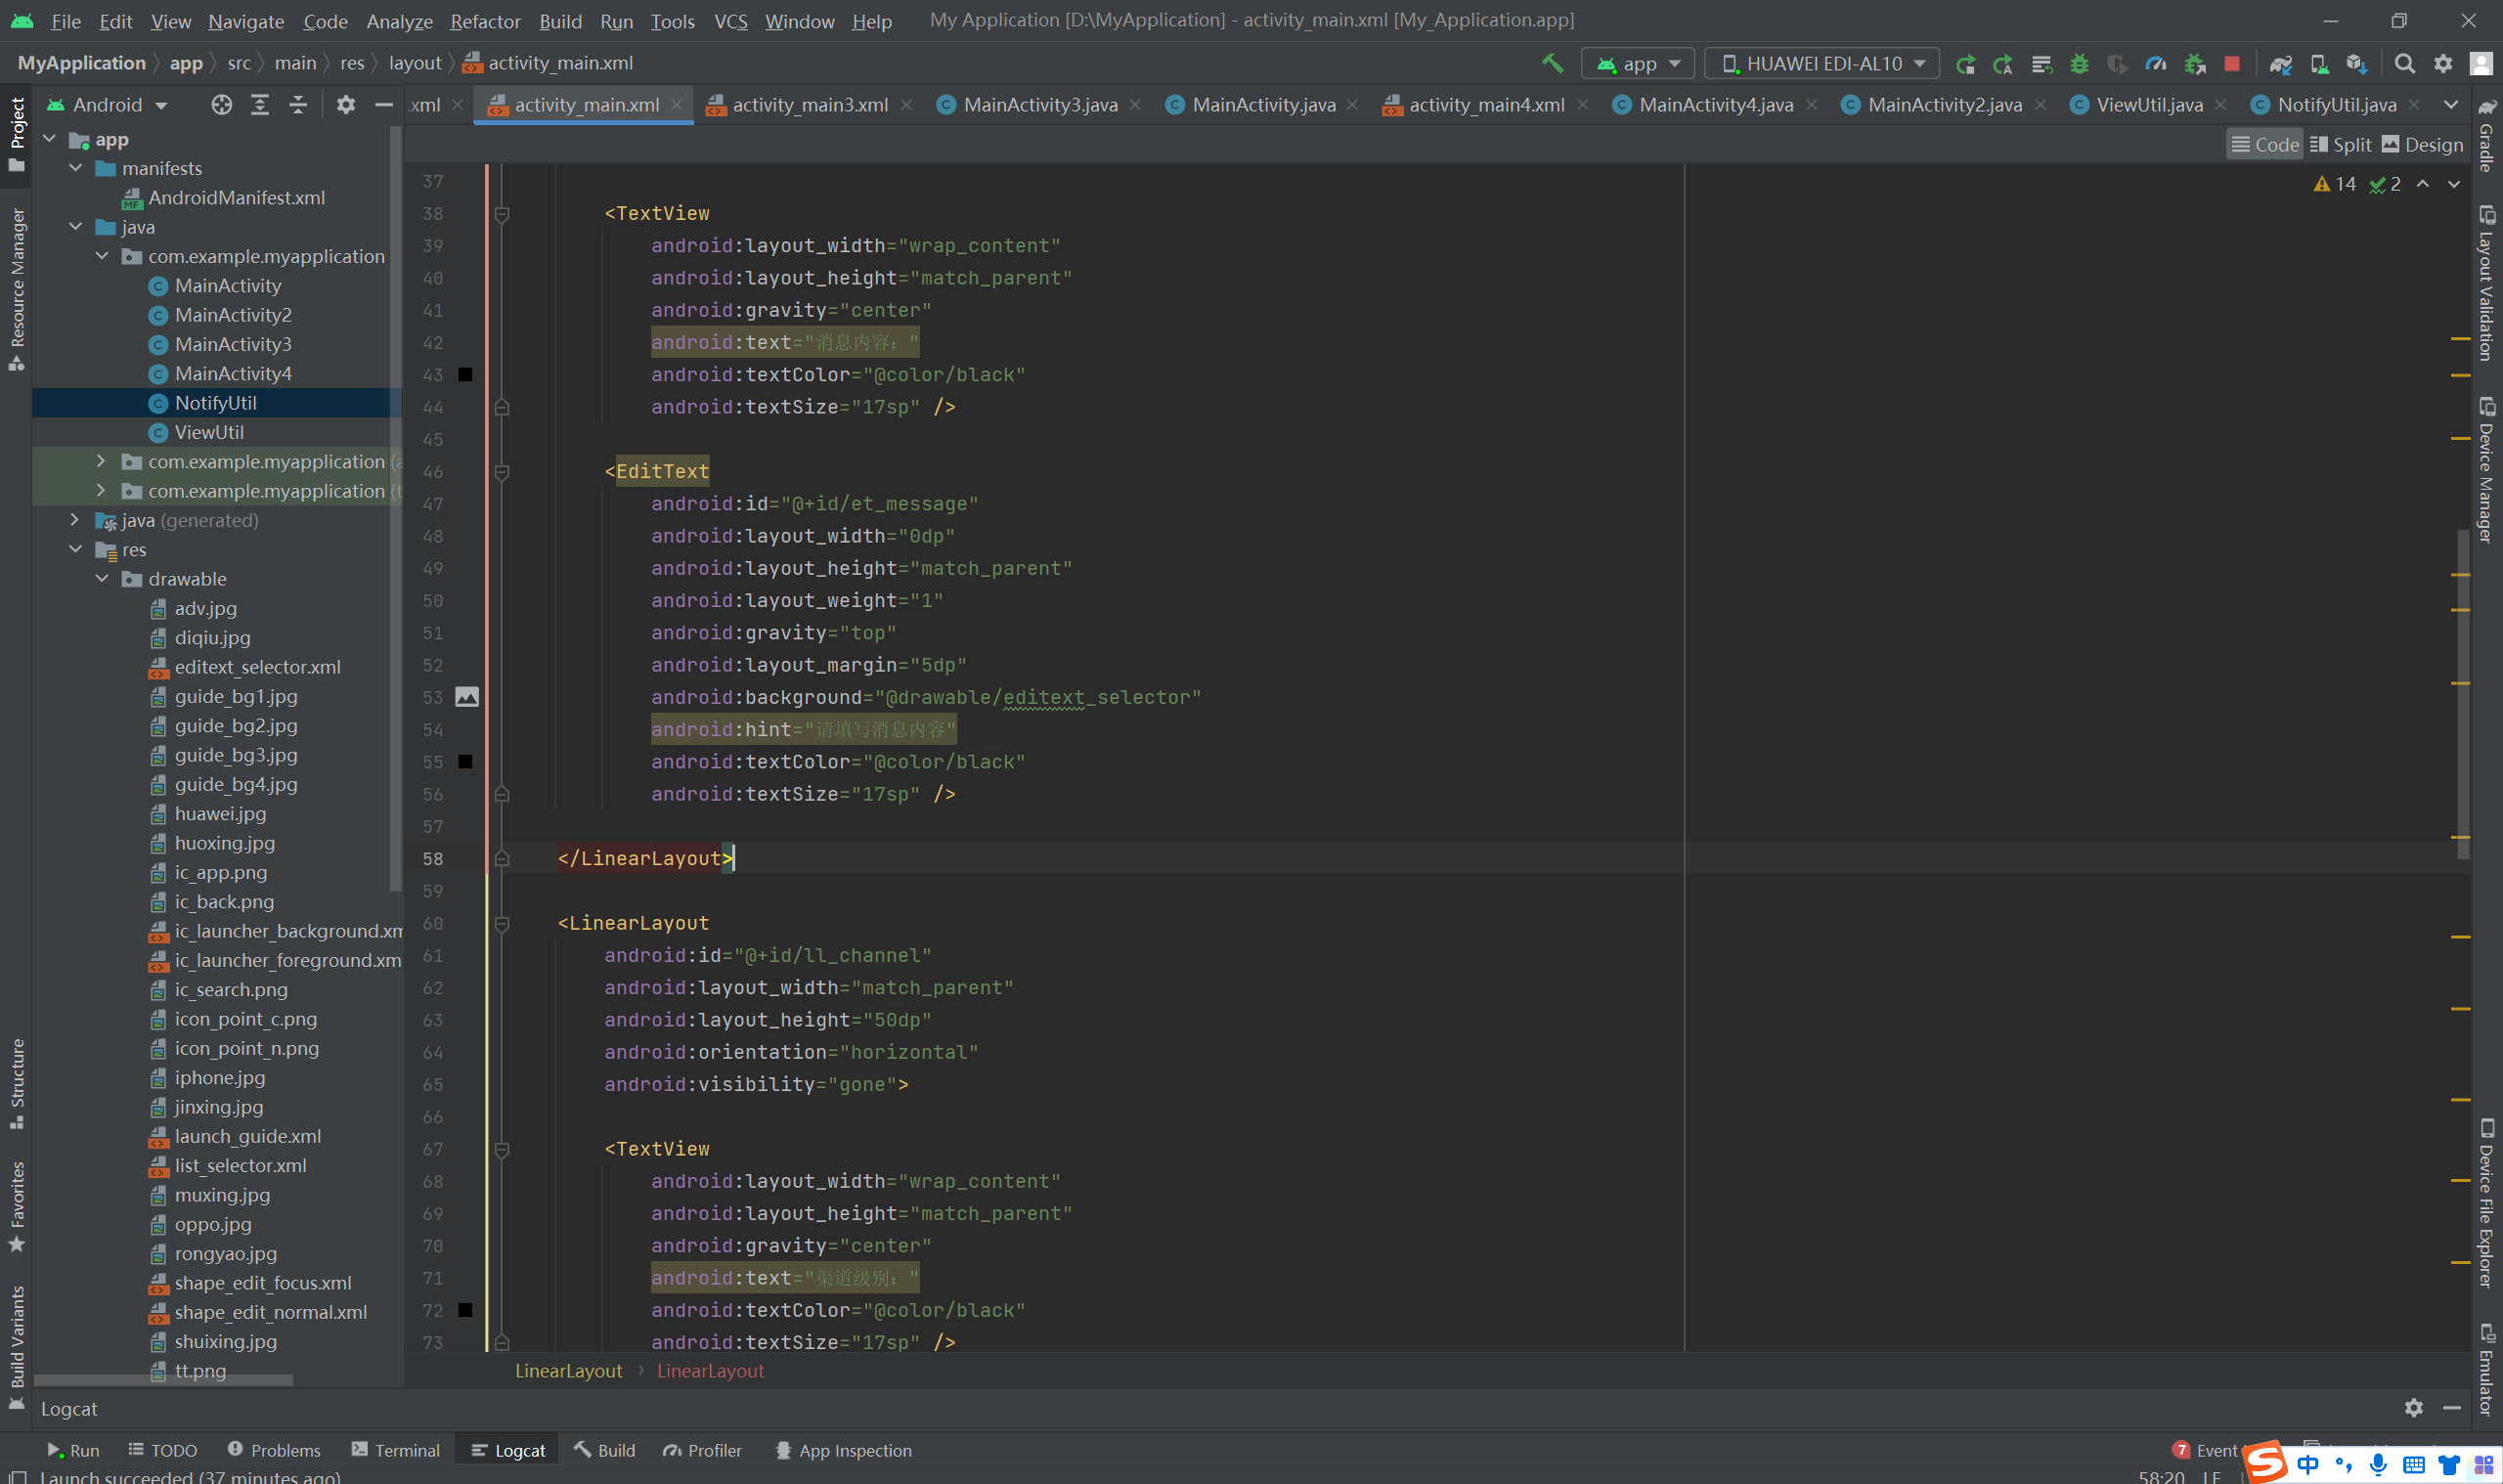Switch editor to Design view mode
The width and height of the screenshot is (2503, 1484).
[x=2422, y=145]
